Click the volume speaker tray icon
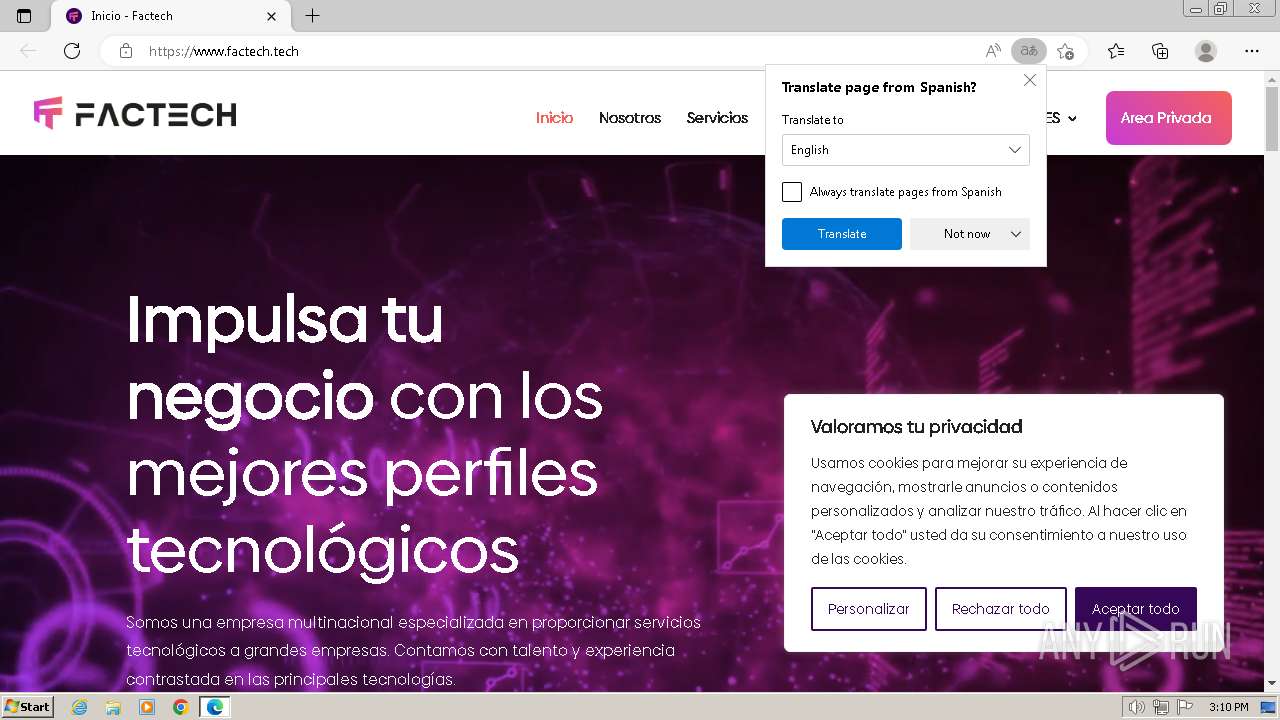The height and width of the screenshot is (720, 1280). pos(1136,707)
